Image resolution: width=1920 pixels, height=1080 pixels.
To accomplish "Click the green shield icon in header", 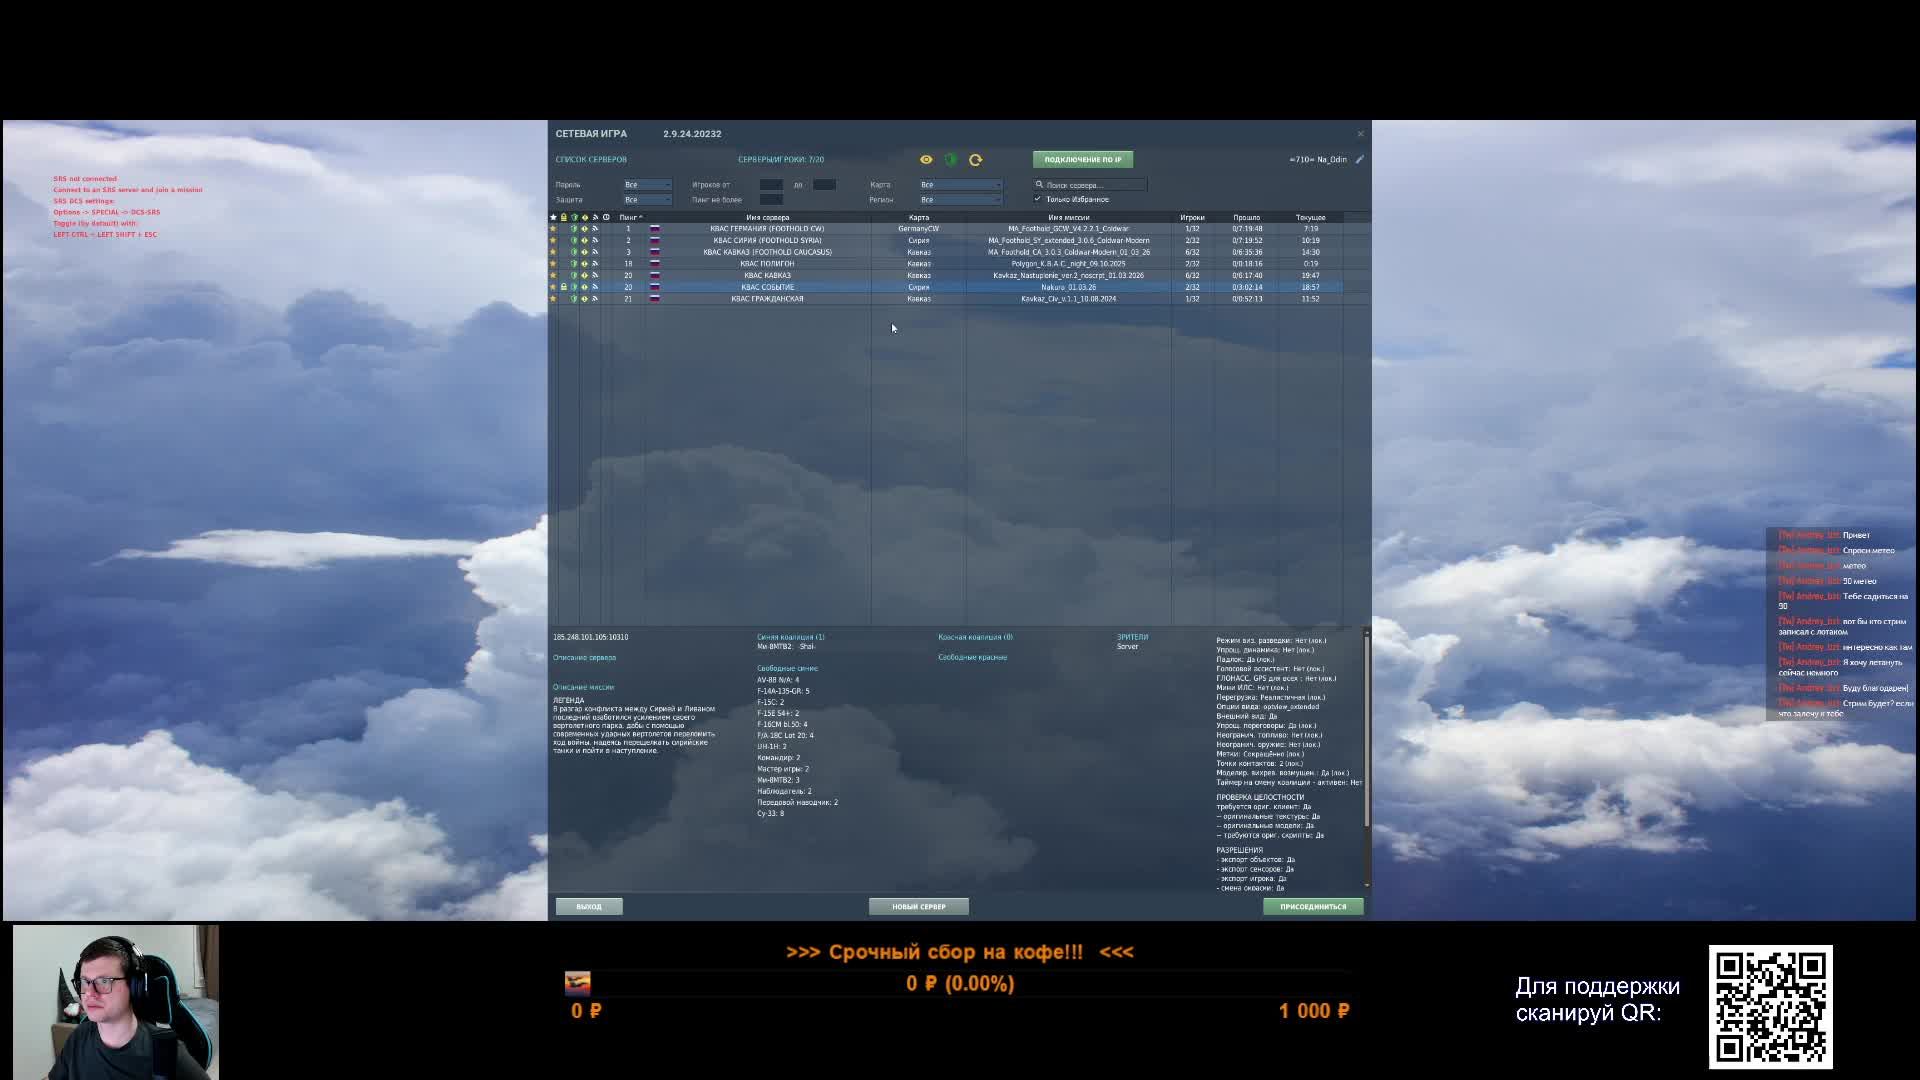I will (x=951, y=160).
